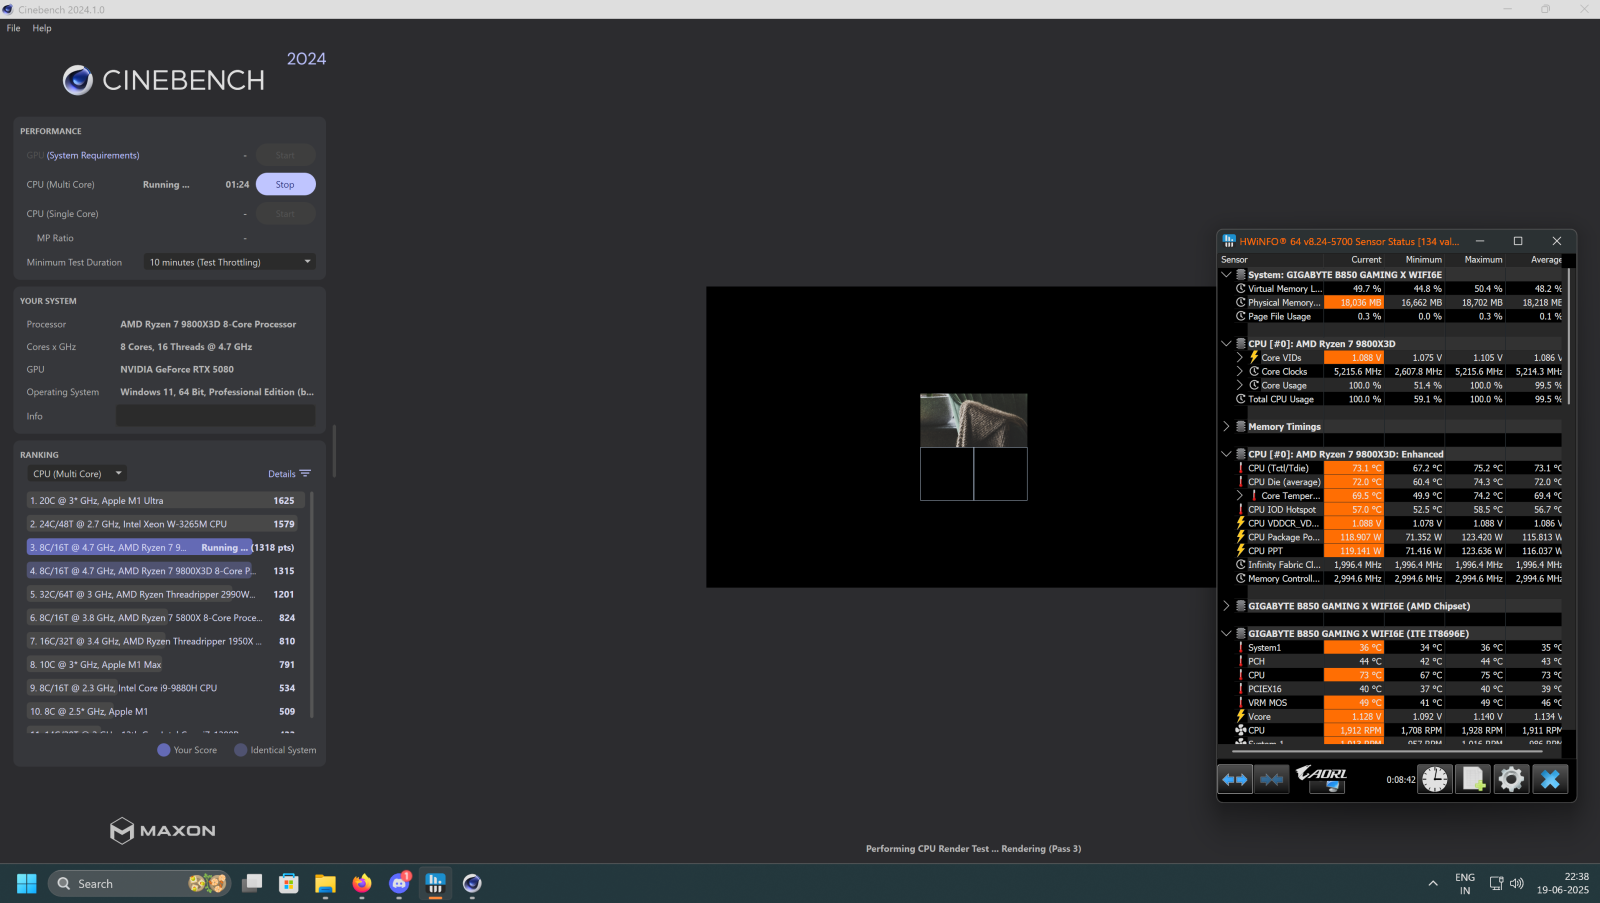The height and width of the screenshot is (903, 1600).
Task: Open the ranking CPU (Multi Core) dropdown
Action: [76, 474]
